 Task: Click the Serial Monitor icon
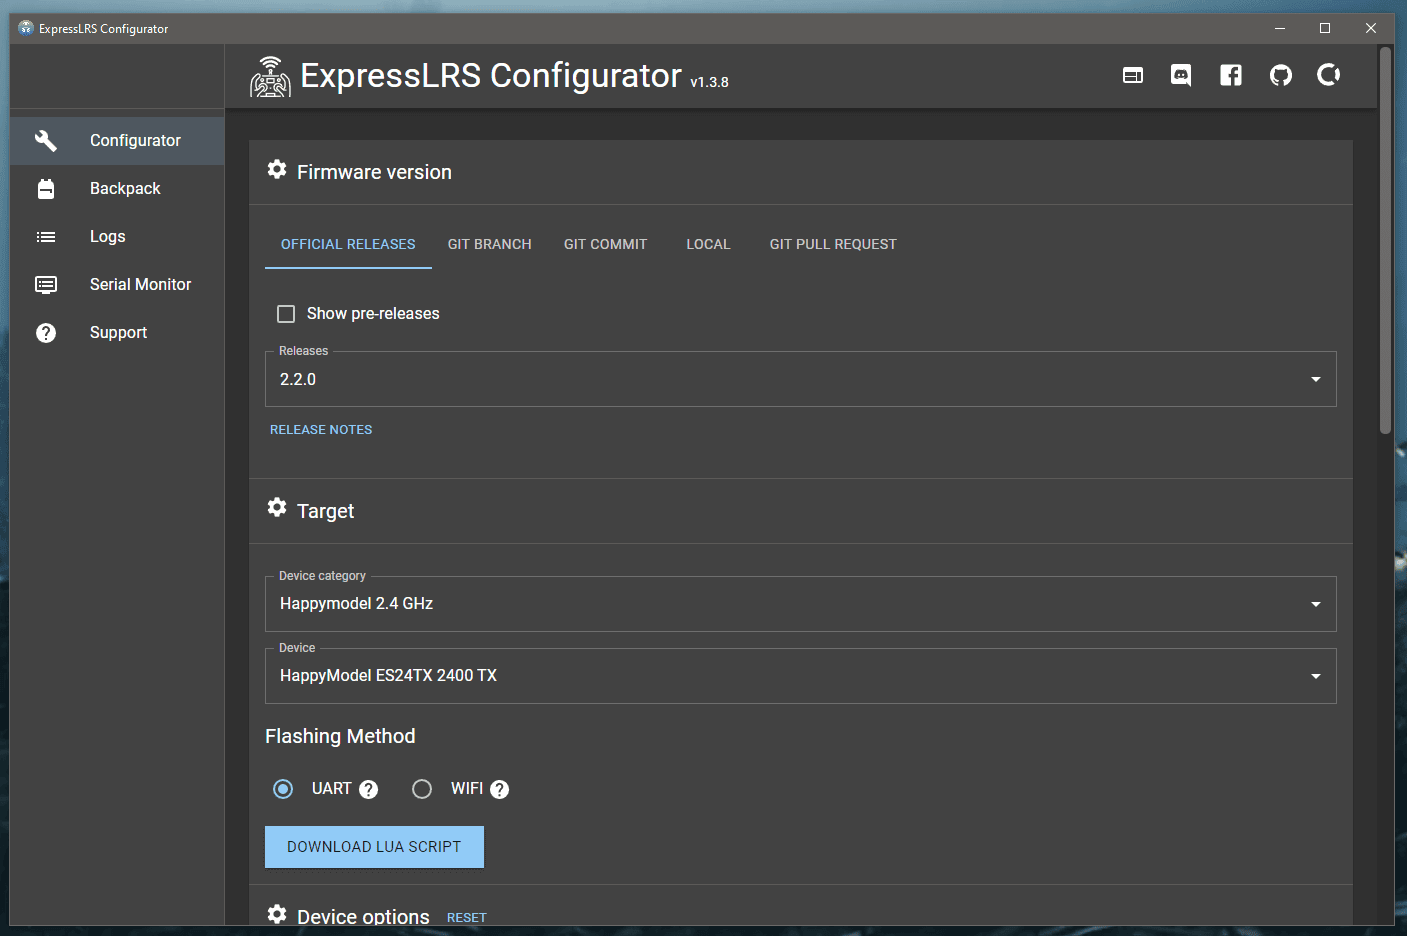46,285
